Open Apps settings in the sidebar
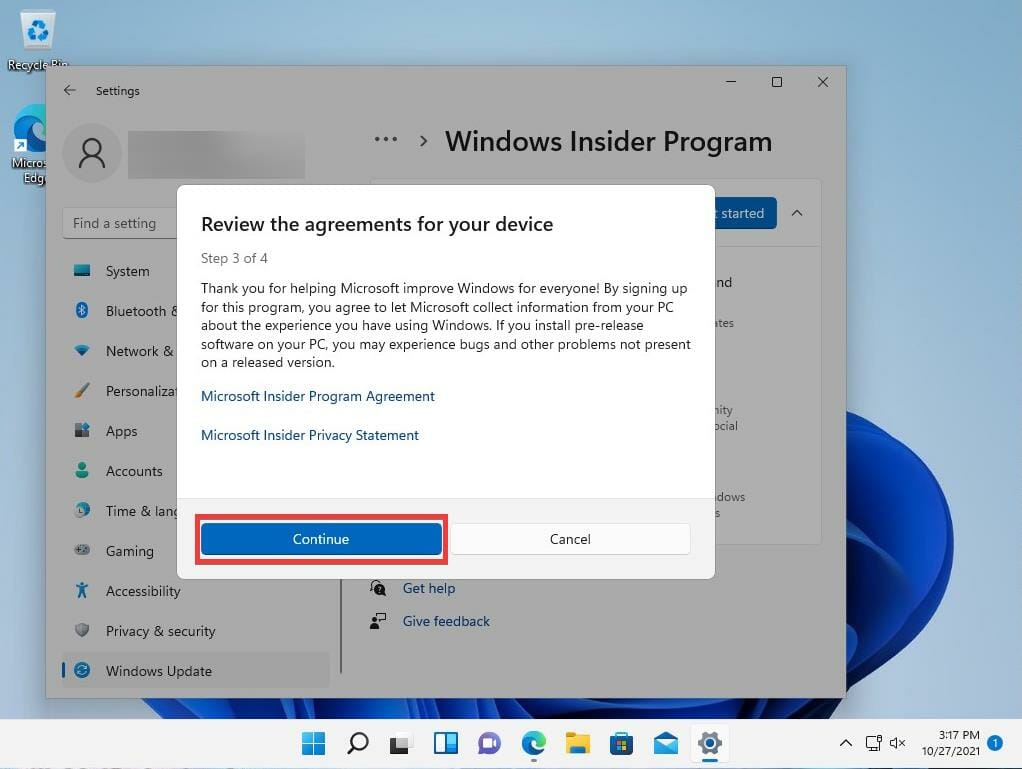 pos(121,431)
